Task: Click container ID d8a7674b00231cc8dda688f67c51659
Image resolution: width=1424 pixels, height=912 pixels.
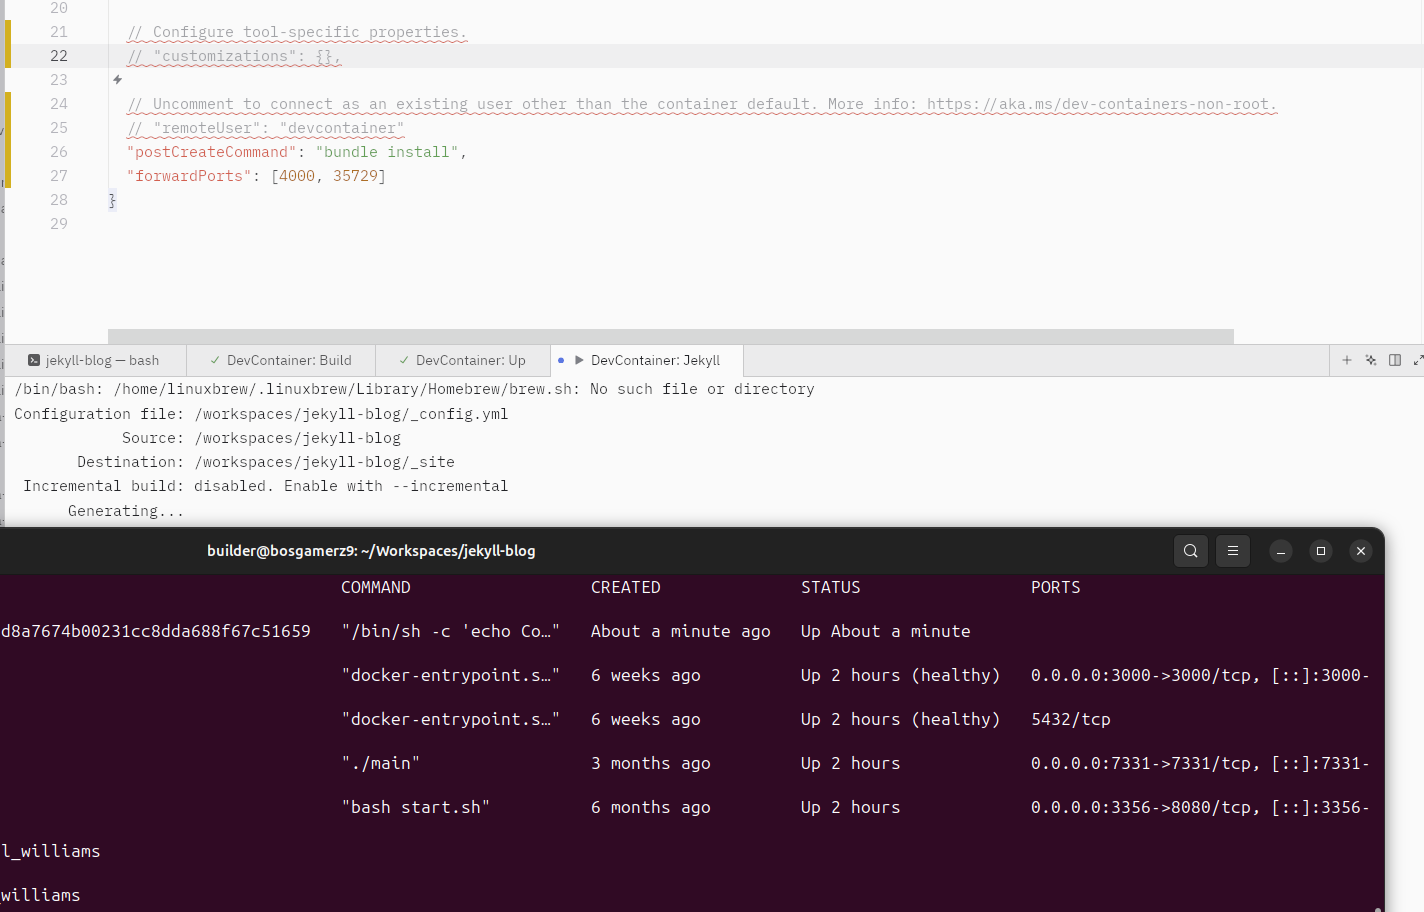Action: click(x=156, y=631)
